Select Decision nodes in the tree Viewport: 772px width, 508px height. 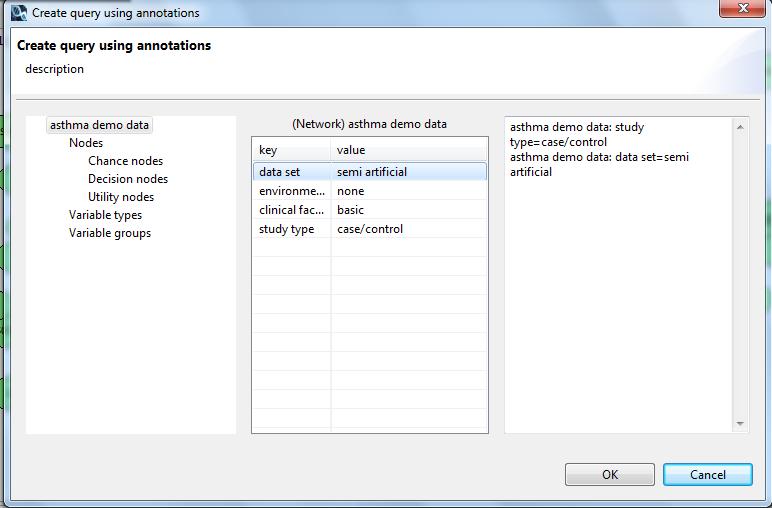tap(128, 179)
